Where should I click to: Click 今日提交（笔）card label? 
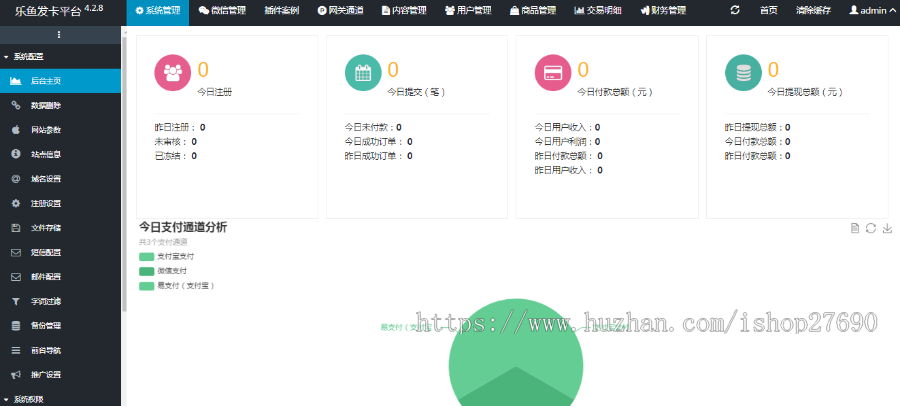pos(417,92)
